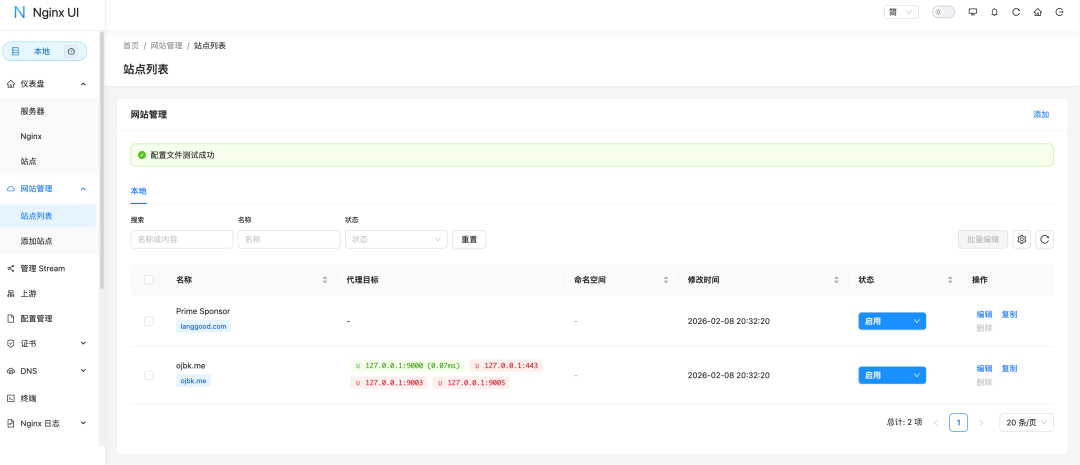Open 配置管理 in the sidebar

coord(36,319)
